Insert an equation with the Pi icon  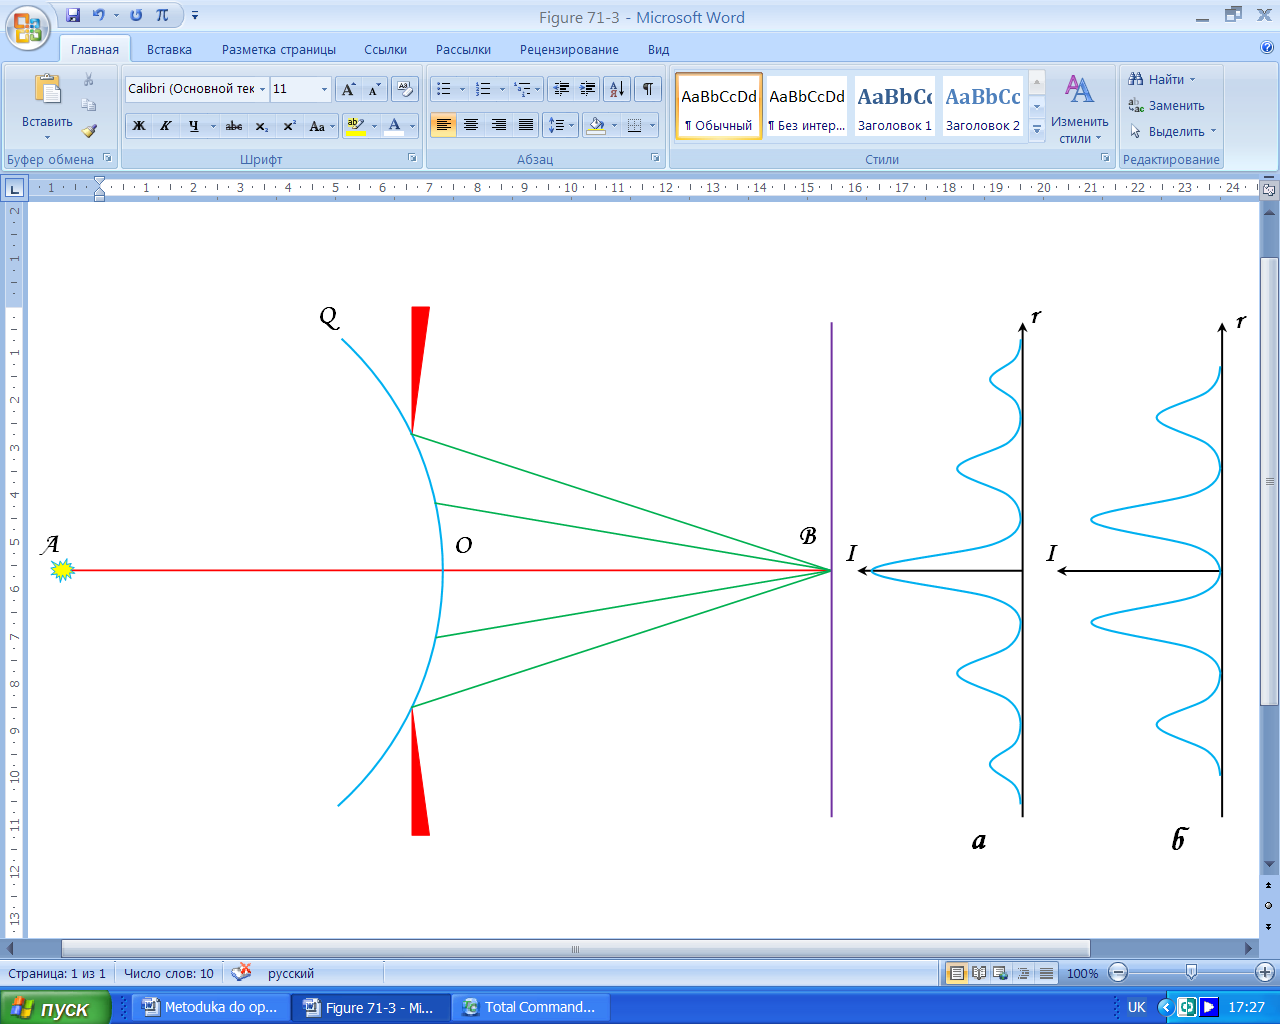coord(162,15)
